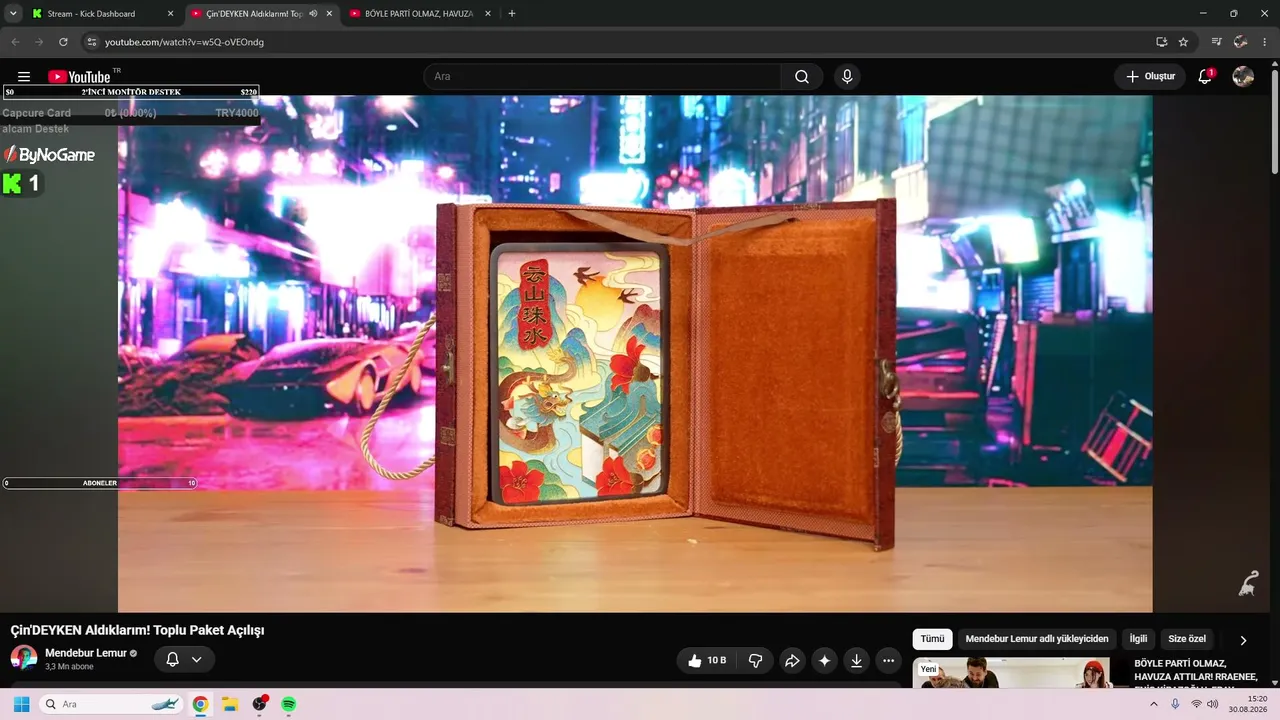This screenshot has width=1280, height=720.
Task: Like the video with thumbs up
Action: click(706, 660)
